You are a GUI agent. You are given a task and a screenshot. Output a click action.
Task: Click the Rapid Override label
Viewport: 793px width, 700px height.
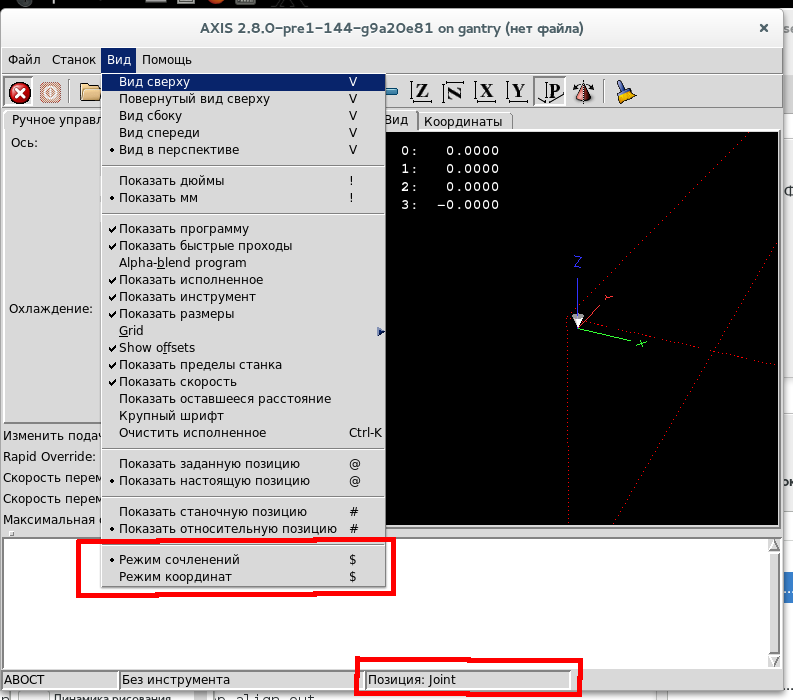coord(50,457)
